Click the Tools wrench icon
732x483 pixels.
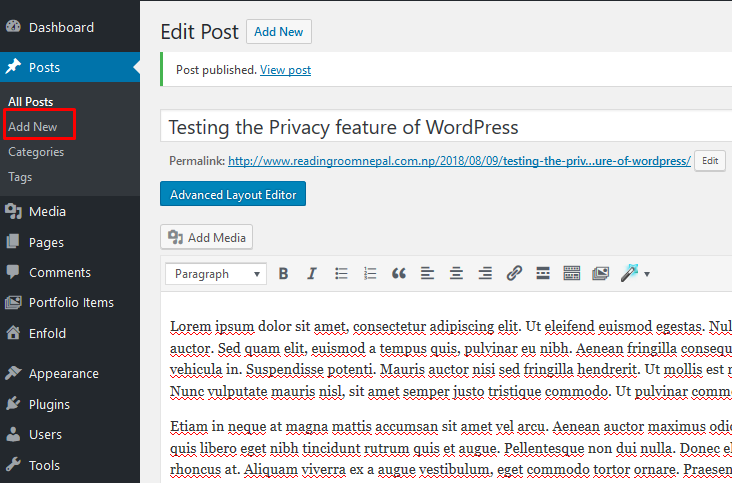13,465
